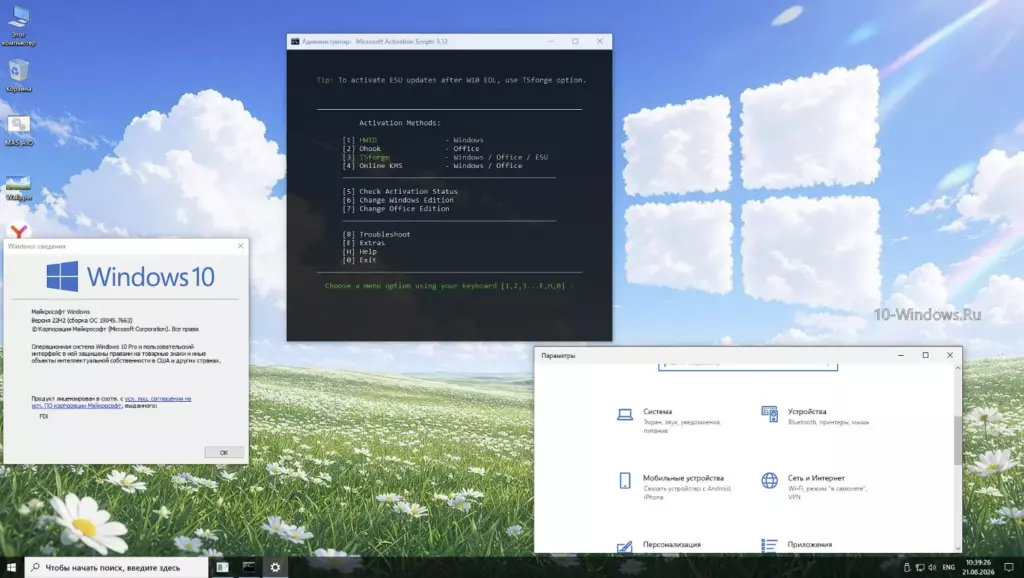Click '[6] Change Windows Edition' line
Viewport: 1024px width, 578px height.
398,200
